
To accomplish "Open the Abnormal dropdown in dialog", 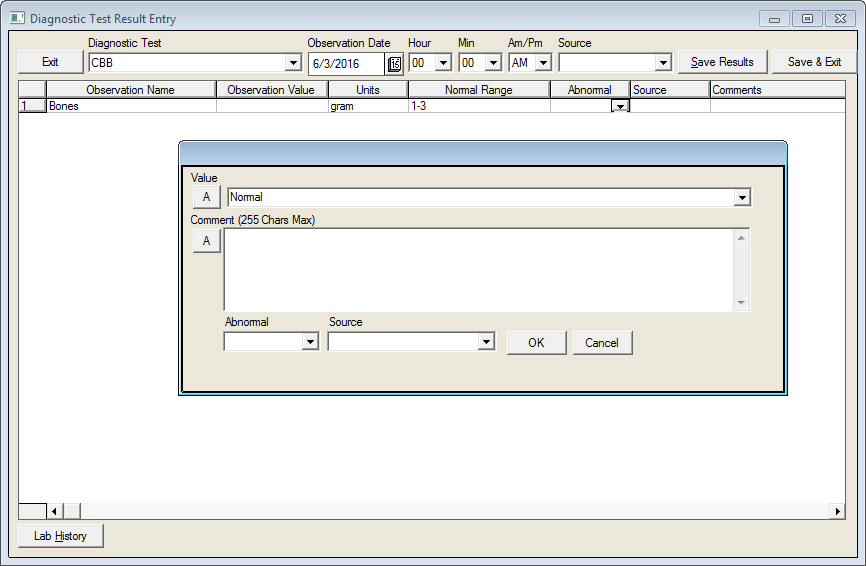I will pyautogui.click(x=310, y=342).
